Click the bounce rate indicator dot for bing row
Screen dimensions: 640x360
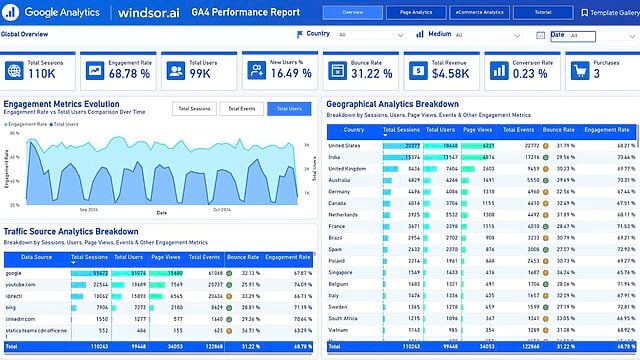point(229,308)
